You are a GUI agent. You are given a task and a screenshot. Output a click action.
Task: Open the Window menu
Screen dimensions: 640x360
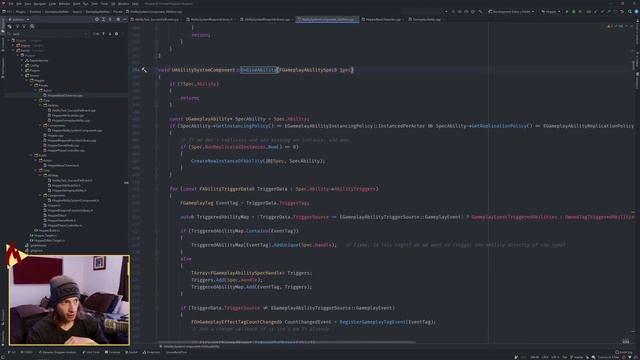(x=124, y=4)
